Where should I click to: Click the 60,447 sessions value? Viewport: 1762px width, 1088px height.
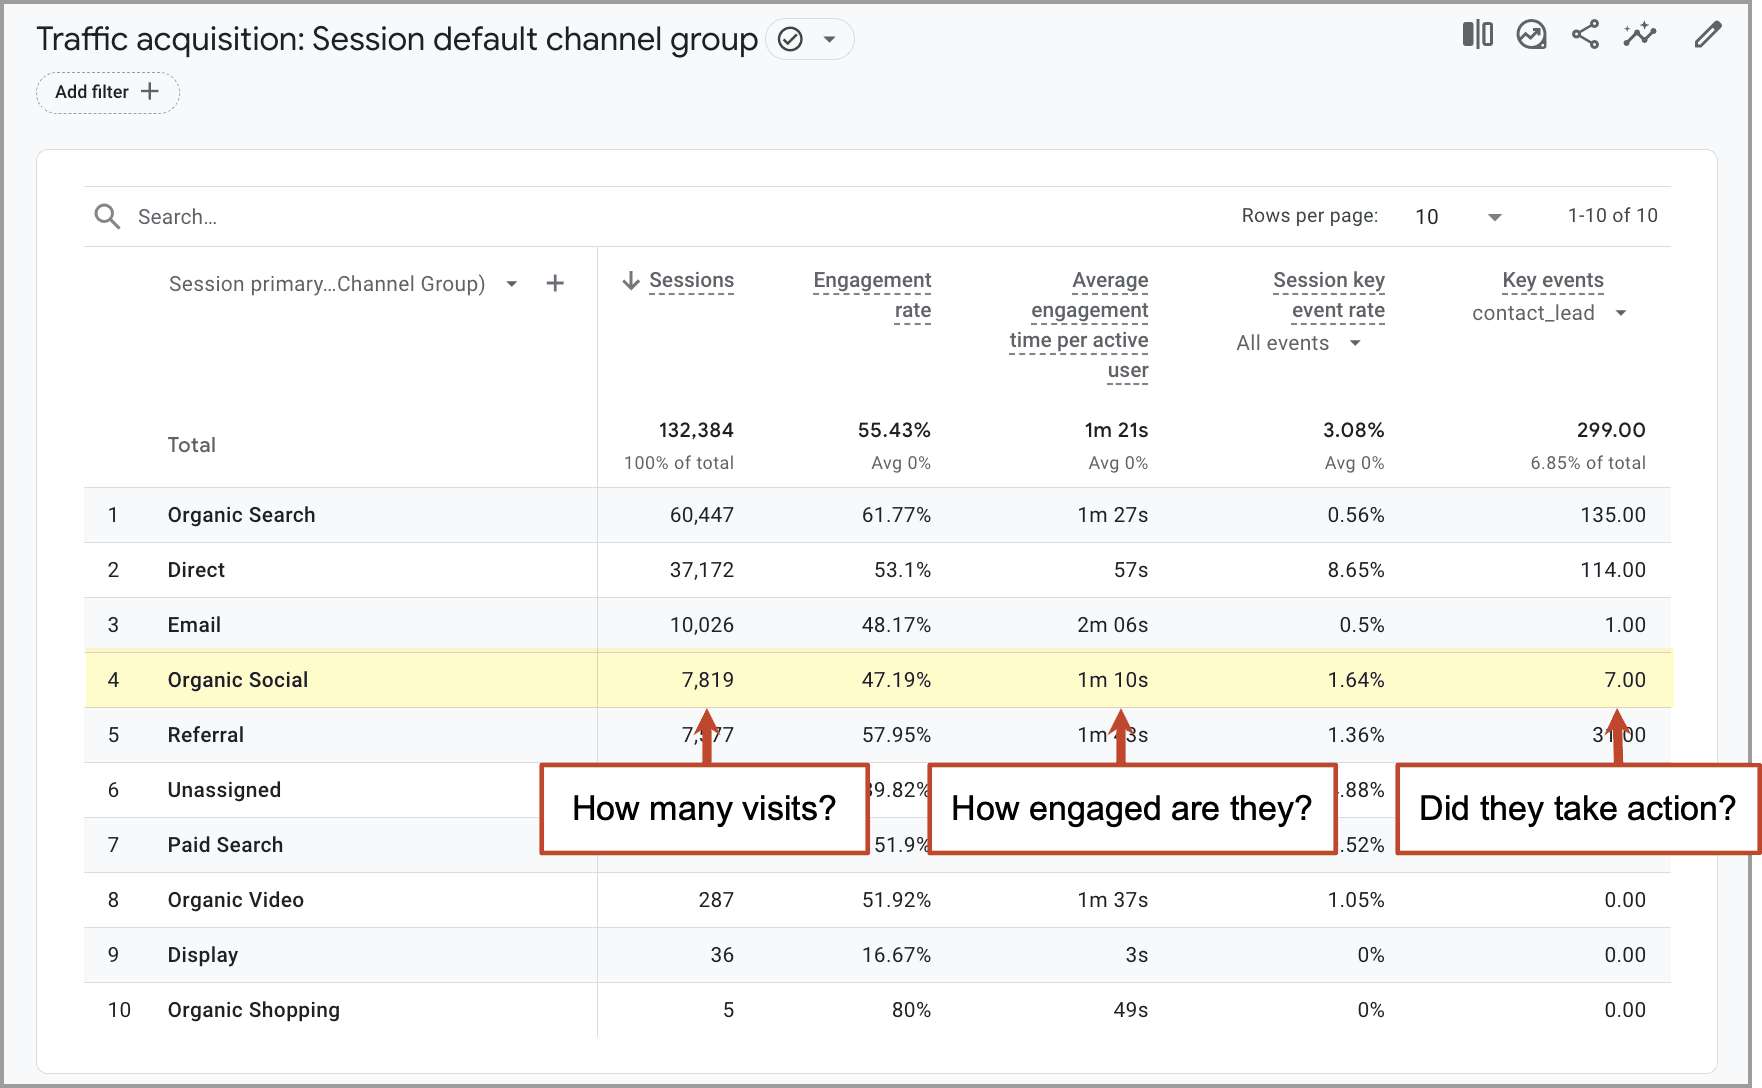click(701, 515)
